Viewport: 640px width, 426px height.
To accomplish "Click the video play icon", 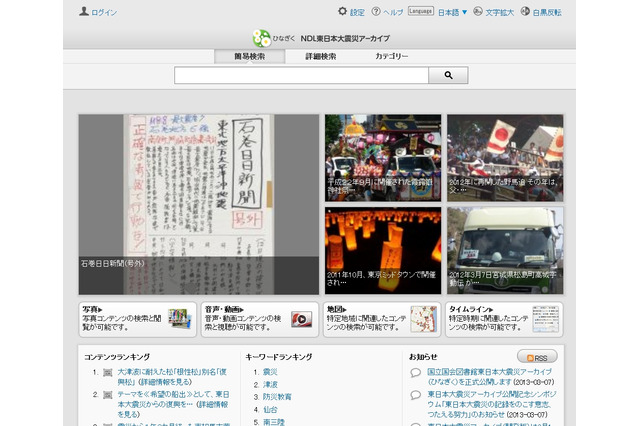I will [x=302, y=319].
